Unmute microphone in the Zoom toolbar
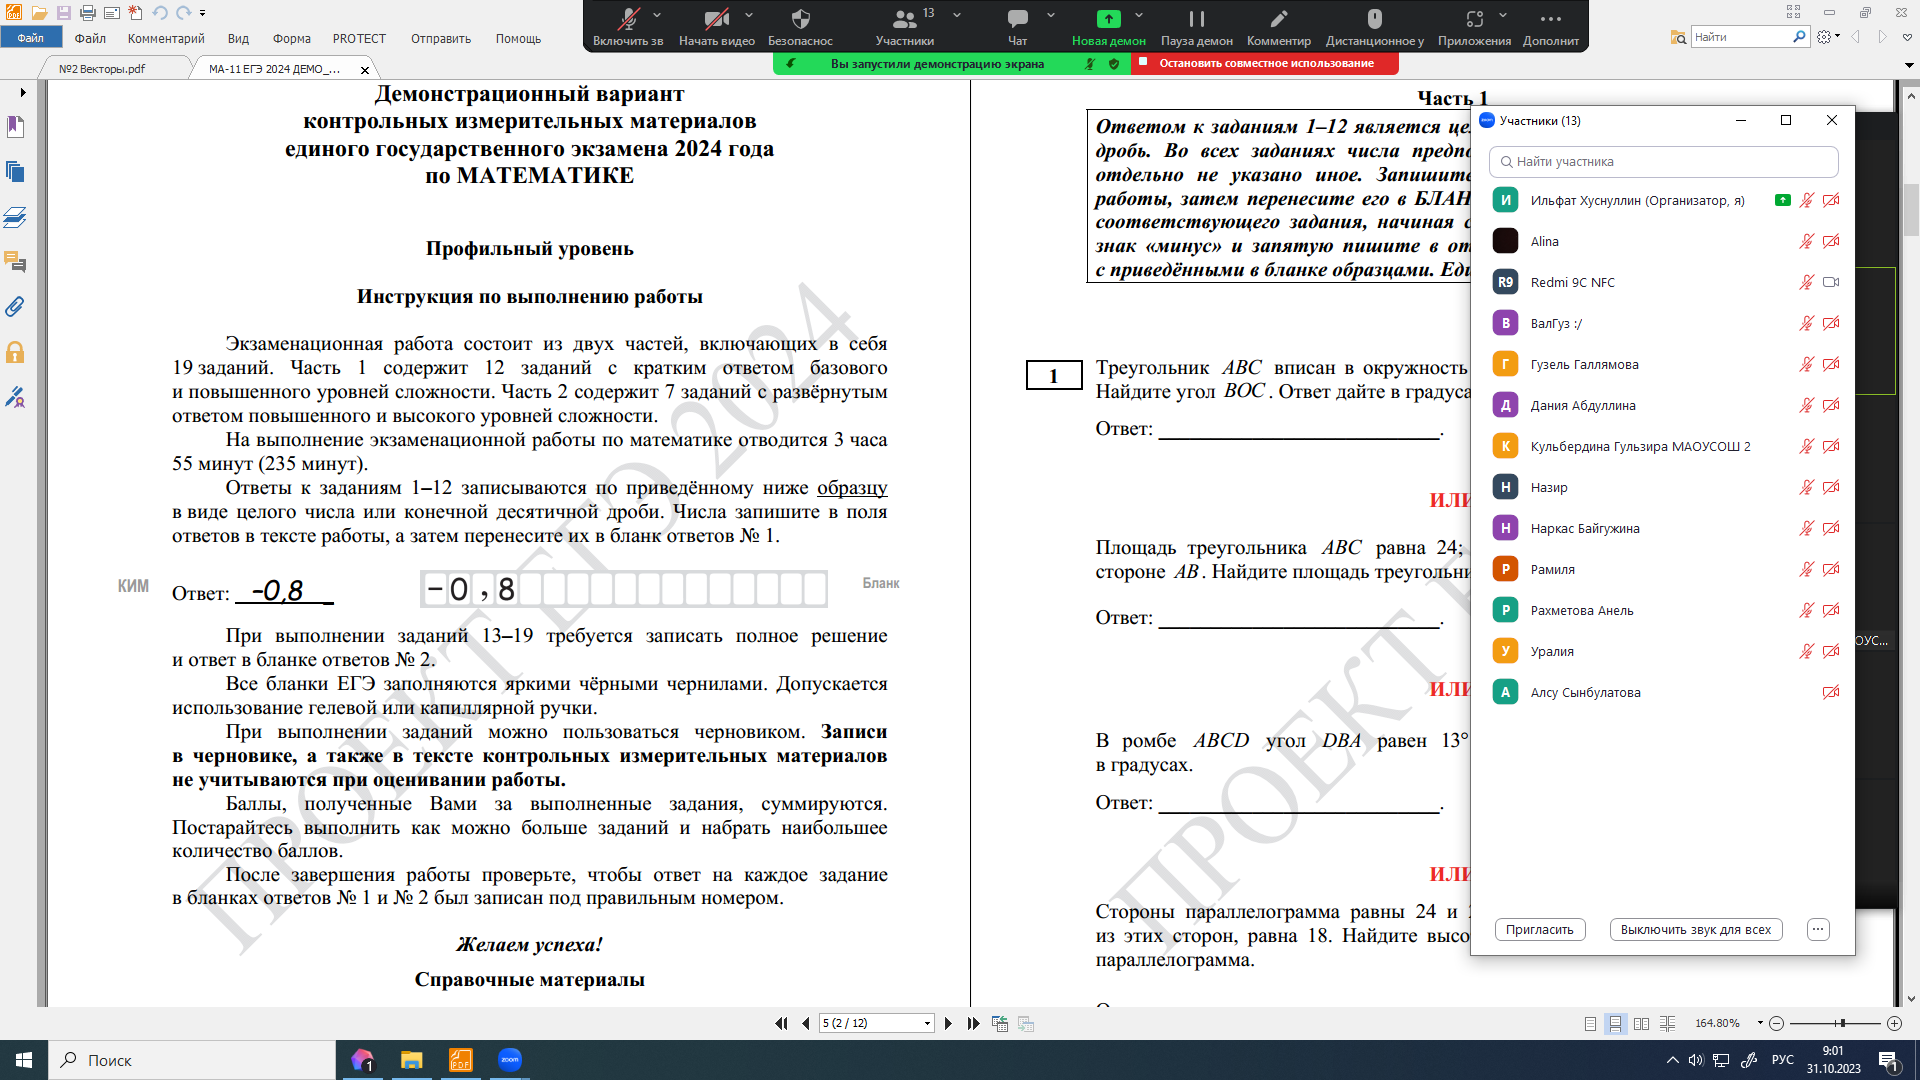 coord(628,25)
